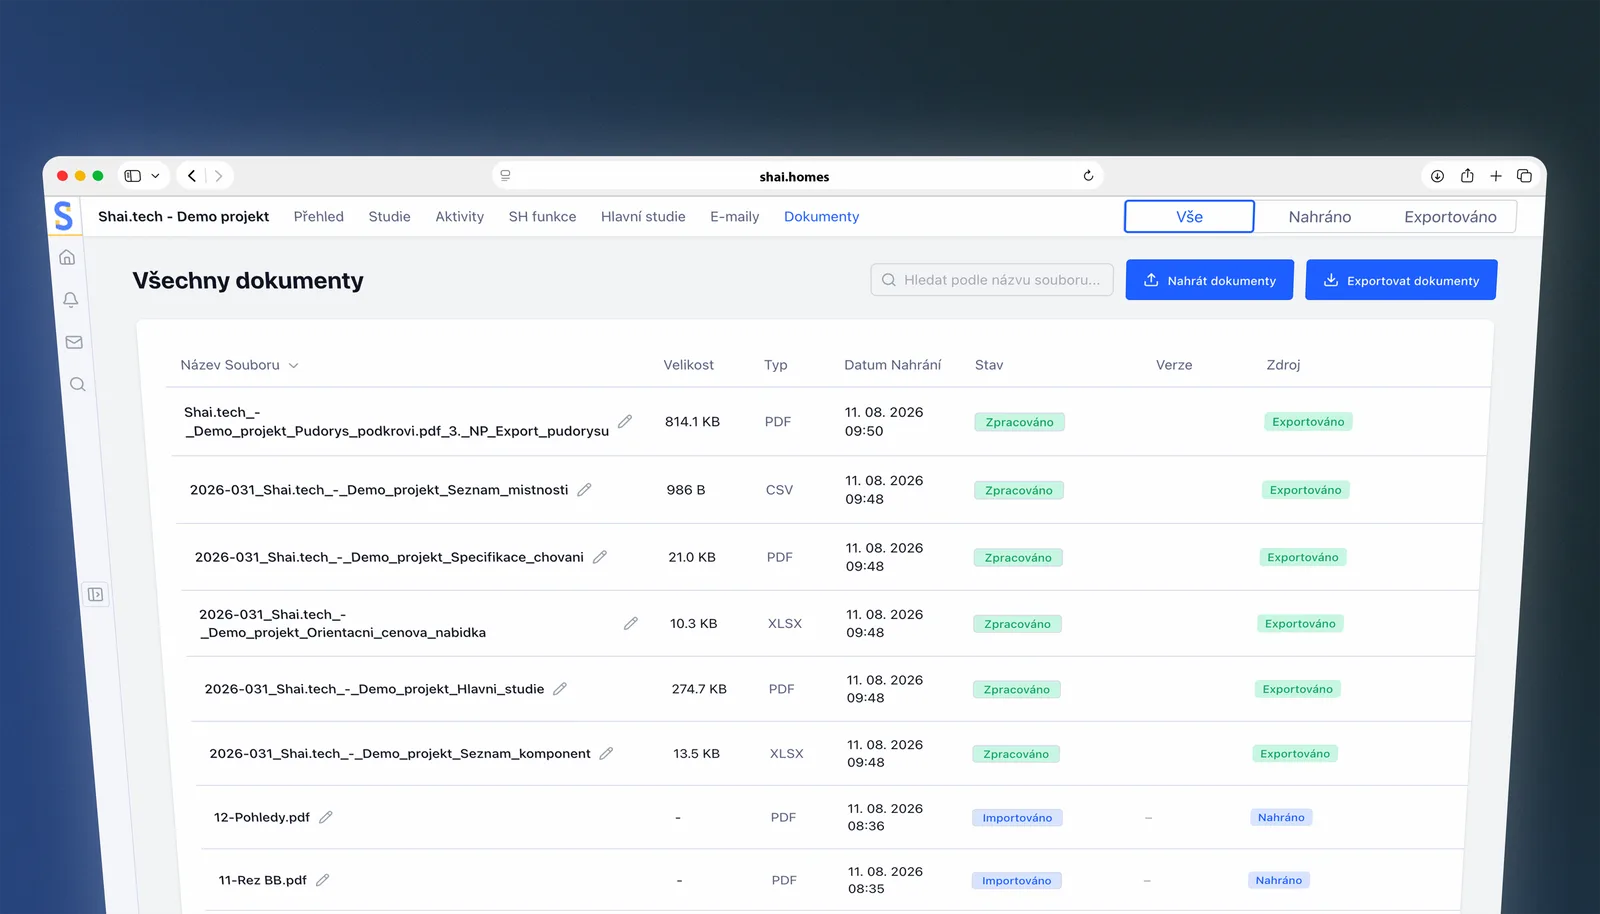Viewport: 1600px width, 914px height.
Task: Open 2026-031 Hlavni_studie file name
Action: (374, 689)
